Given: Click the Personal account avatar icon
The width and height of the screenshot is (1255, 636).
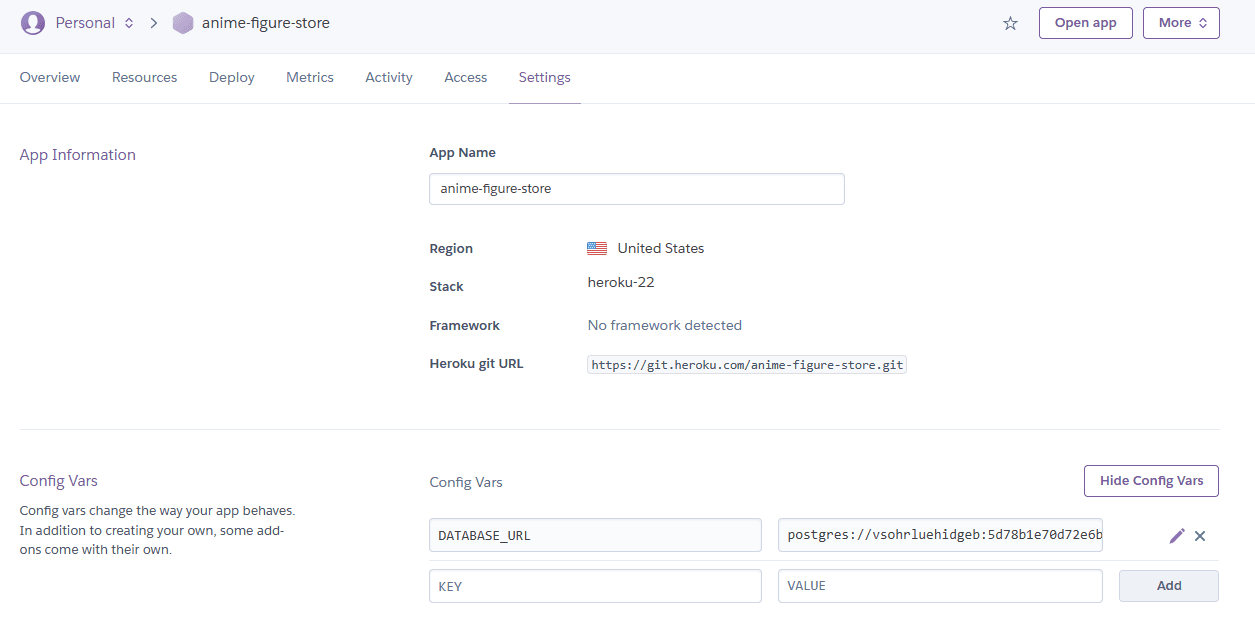Looking at the screenshot, I should pyautogui.click(x=33, y=23).
